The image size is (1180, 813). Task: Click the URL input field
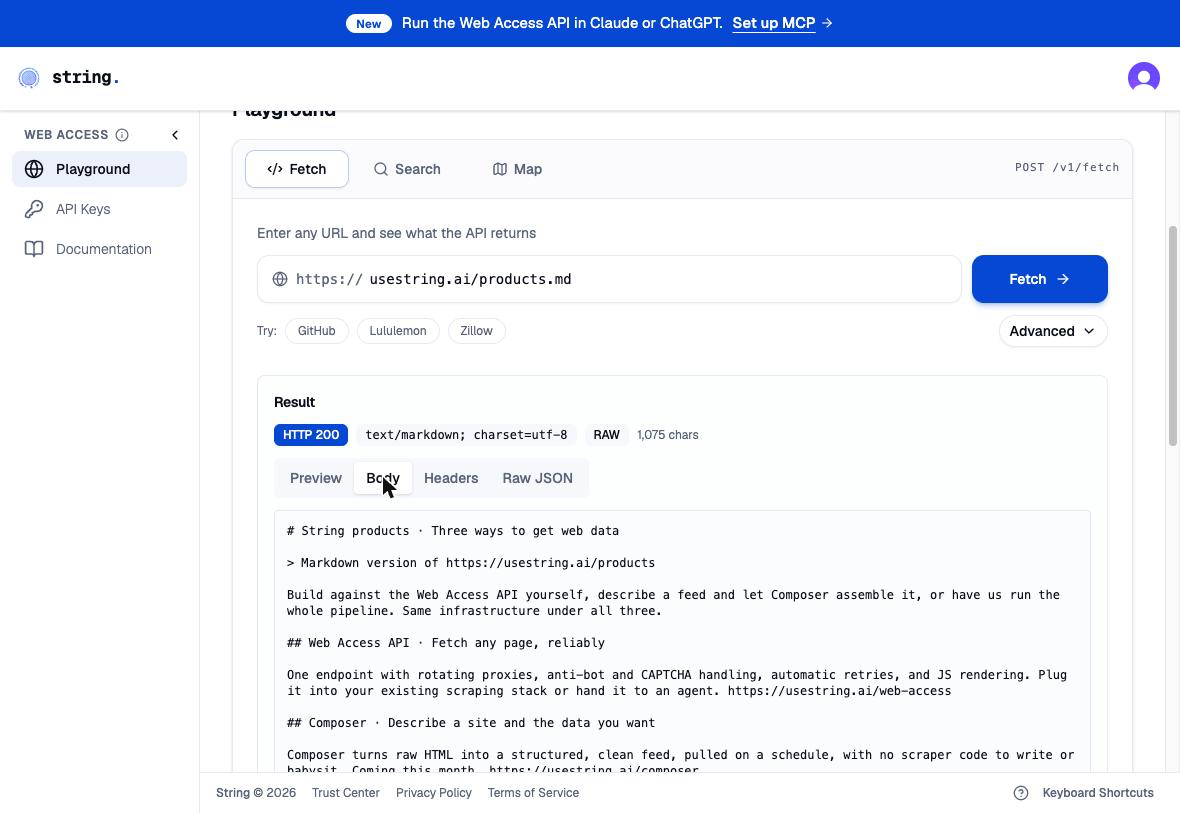coord(609,279)
